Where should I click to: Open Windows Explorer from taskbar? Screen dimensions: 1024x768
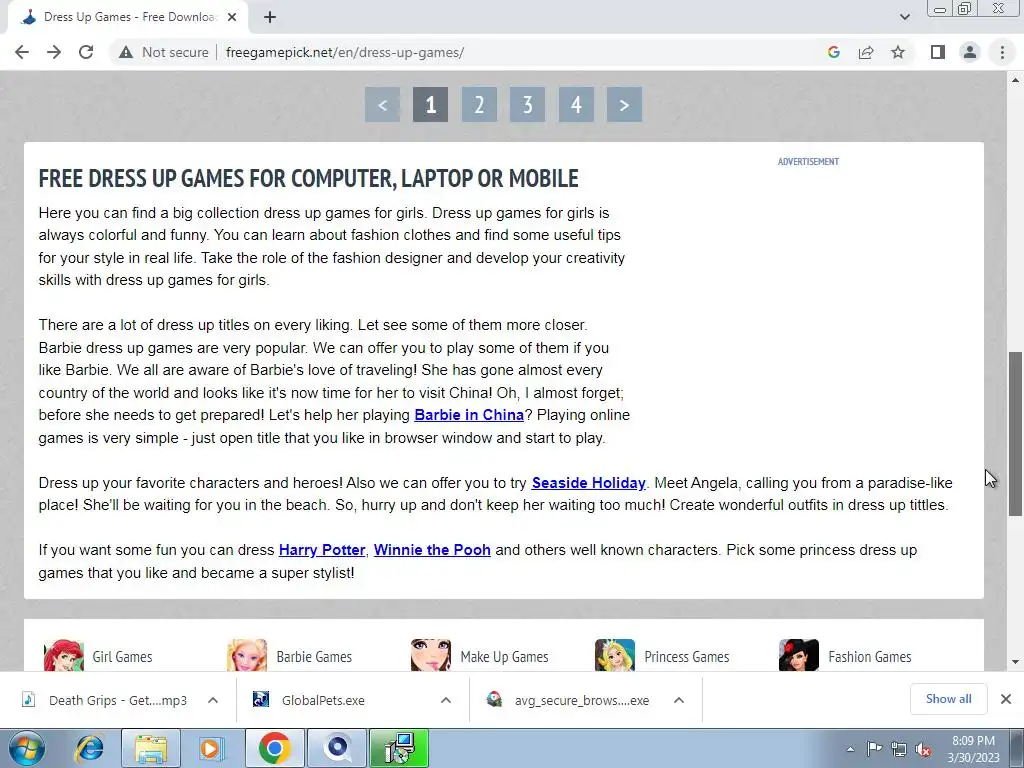[152, 748]
